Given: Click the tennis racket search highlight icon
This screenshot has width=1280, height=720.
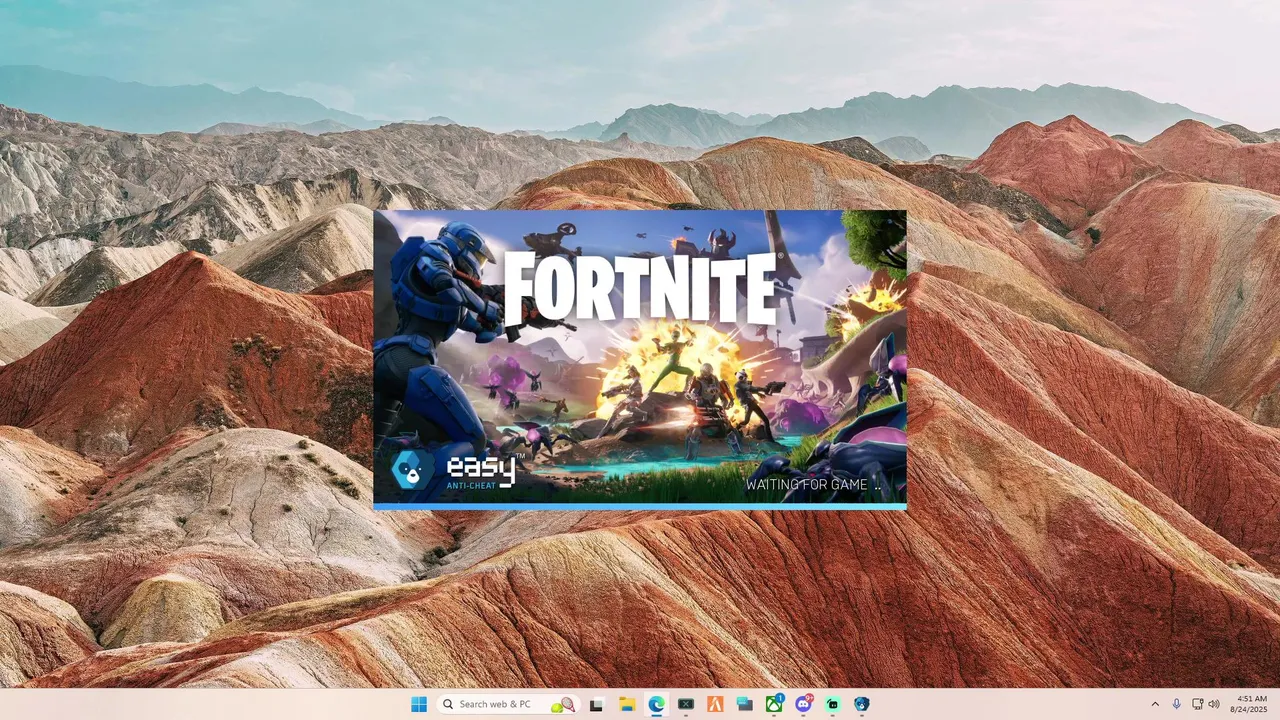Looking at the screenshot, I should pyautogui.click(x=563, y=704).
